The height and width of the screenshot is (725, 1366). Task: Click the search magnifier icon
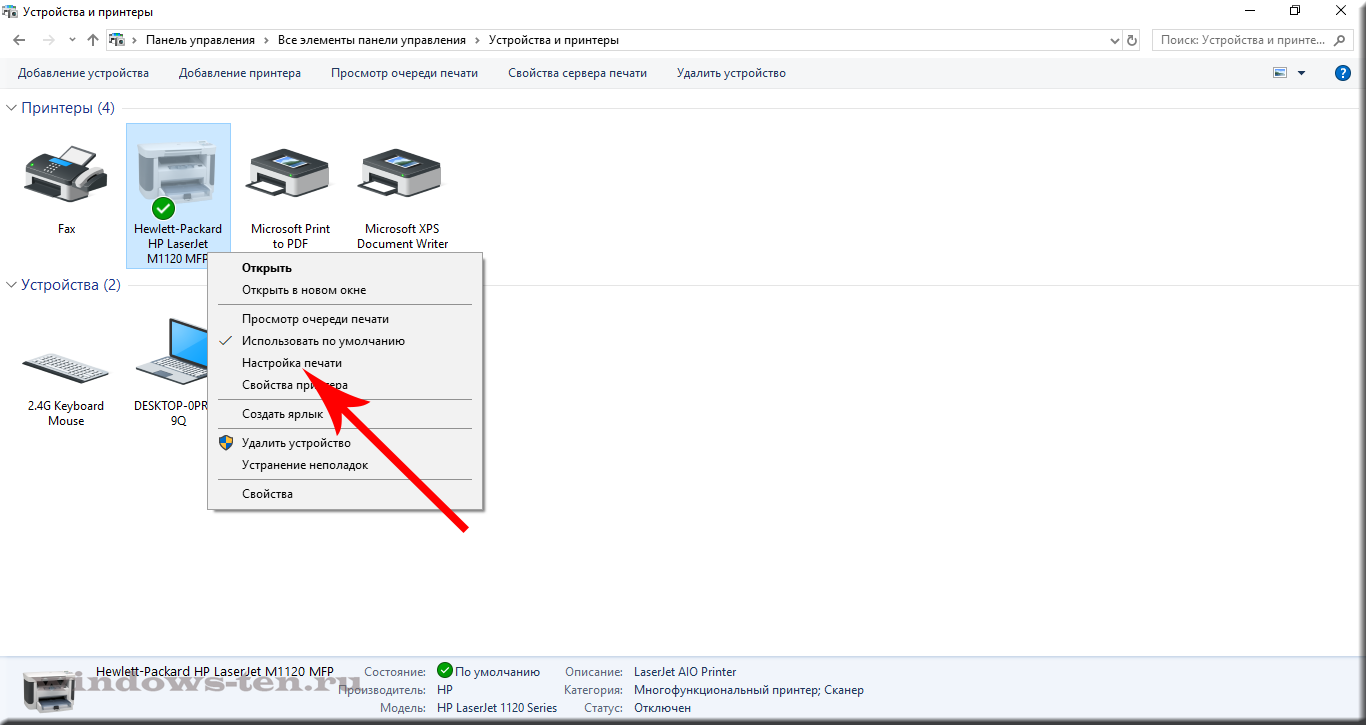[x=1341, y=40]
